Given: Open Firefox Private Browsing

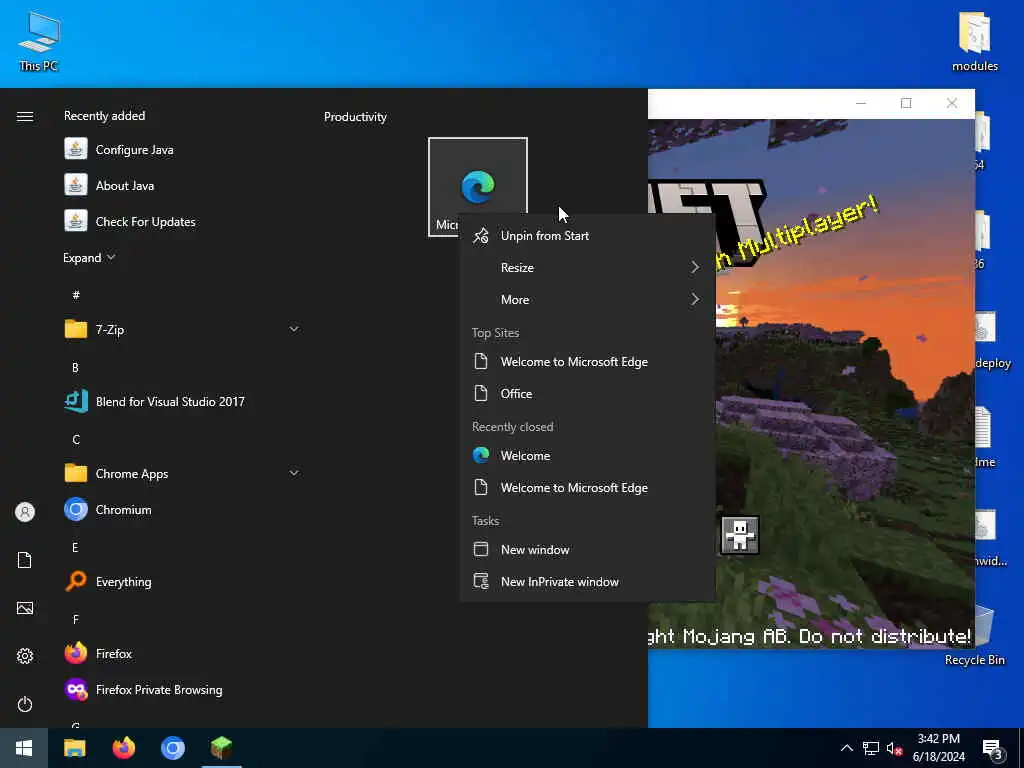Looking at the screenshot, I should click(x=182, y=690).
